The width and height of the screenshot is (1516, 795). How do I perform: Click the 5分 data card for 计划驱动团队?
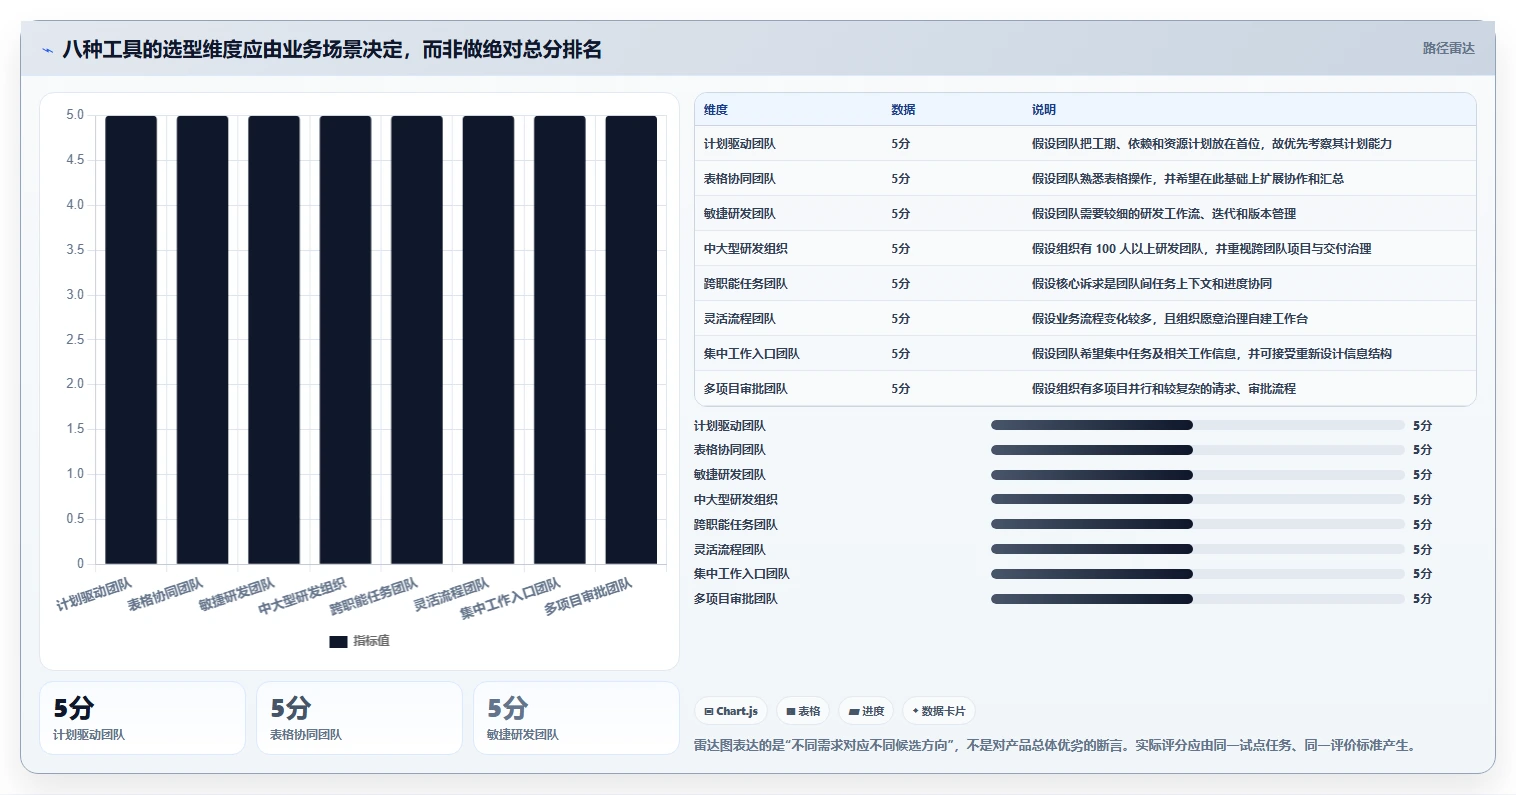142,718
